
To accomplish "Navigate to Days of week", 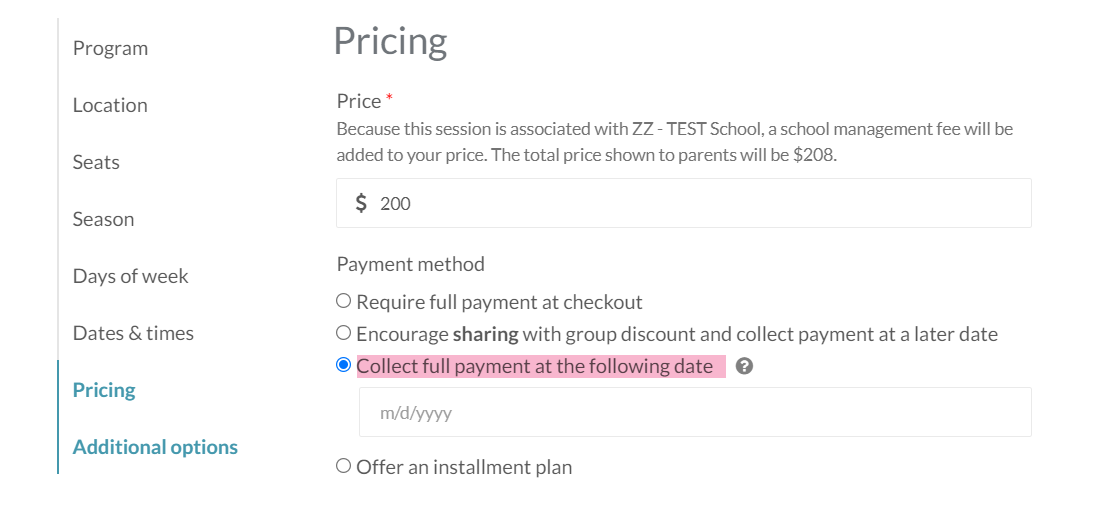I will [130, 276].
